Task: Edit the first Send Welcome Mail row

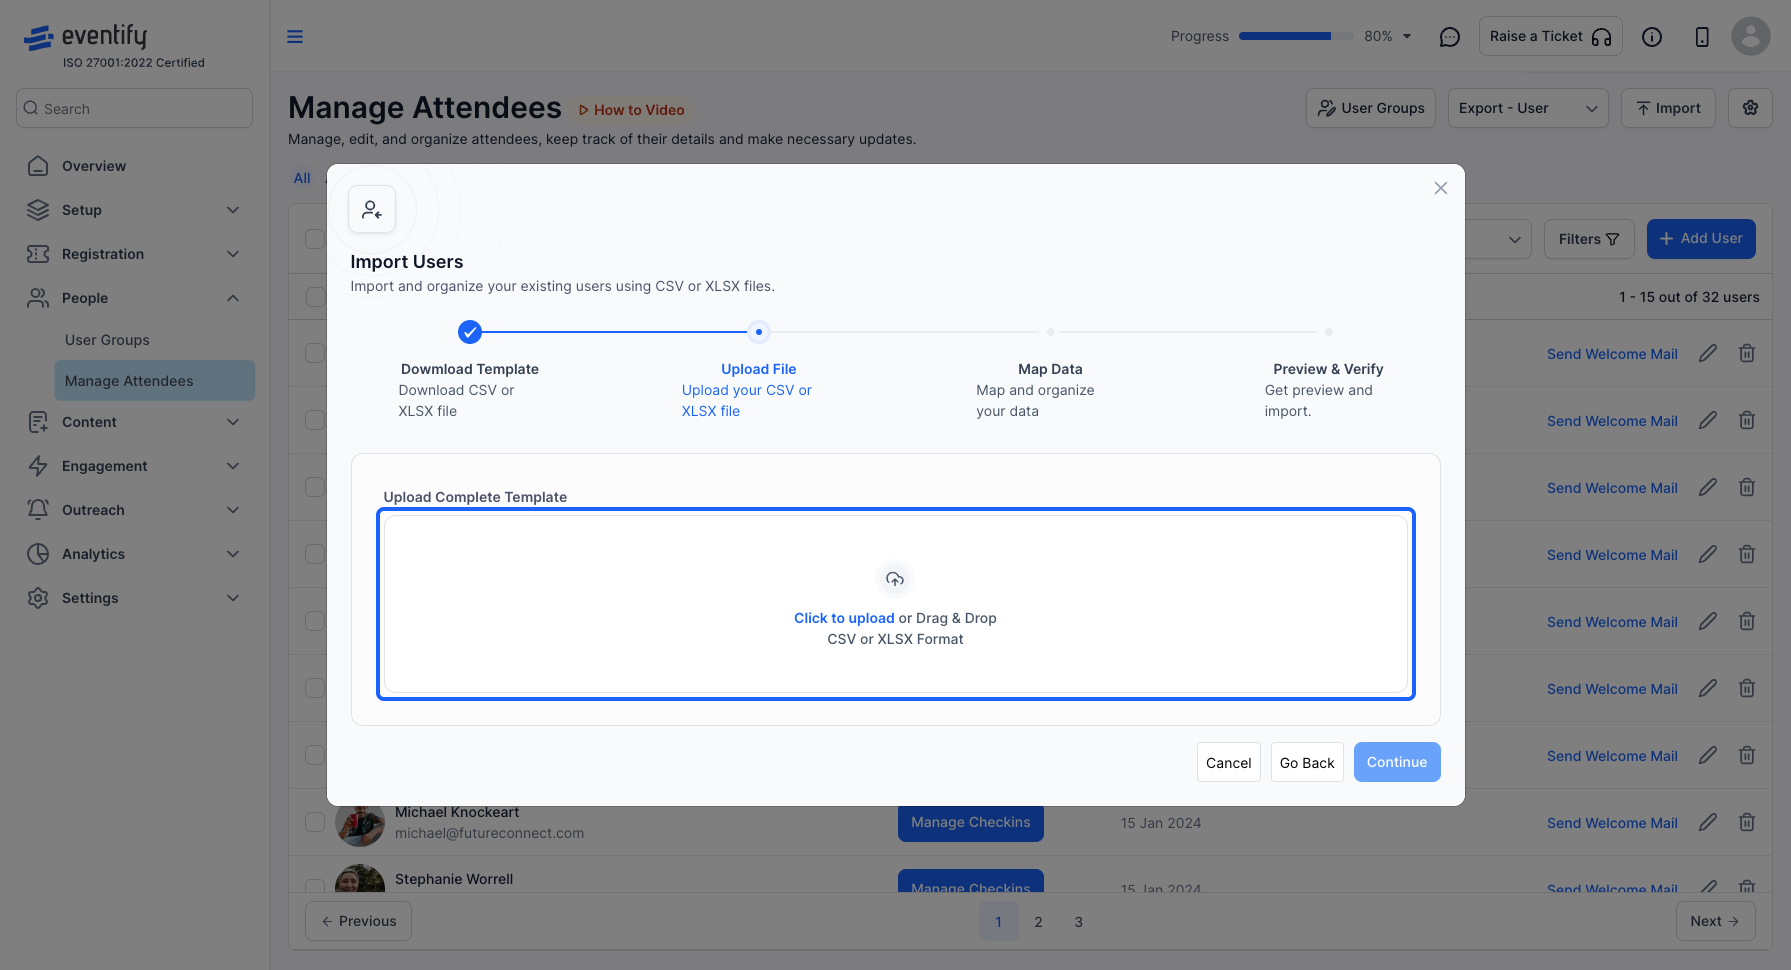Action: (1708, 353)
